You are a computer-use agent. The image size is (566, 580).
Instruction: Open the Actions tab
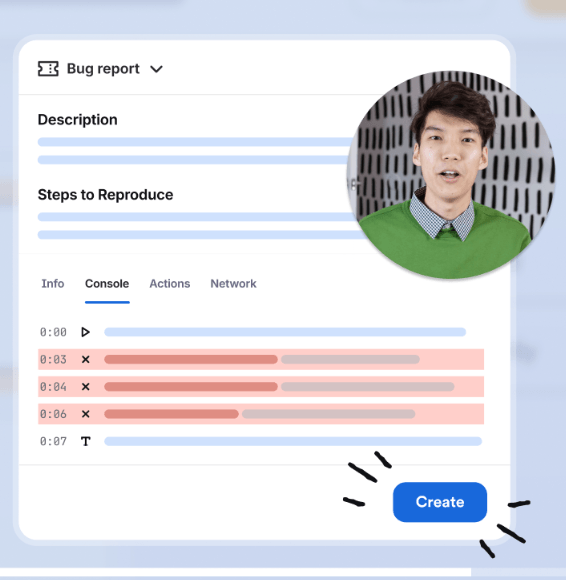pos(170,284)
